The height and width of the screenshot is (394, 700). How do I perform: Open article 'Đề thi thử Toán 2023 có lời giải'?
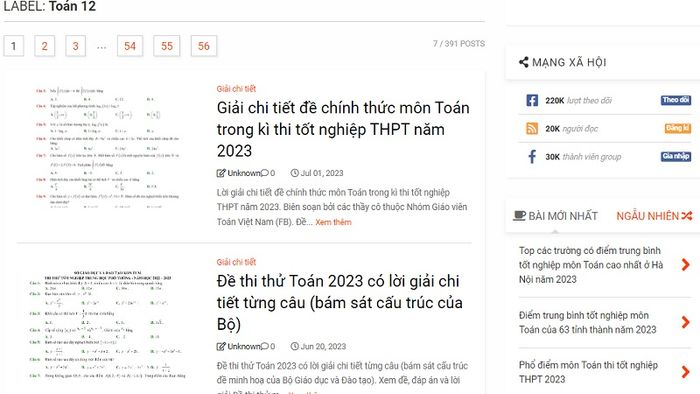(x=339, y=303)
